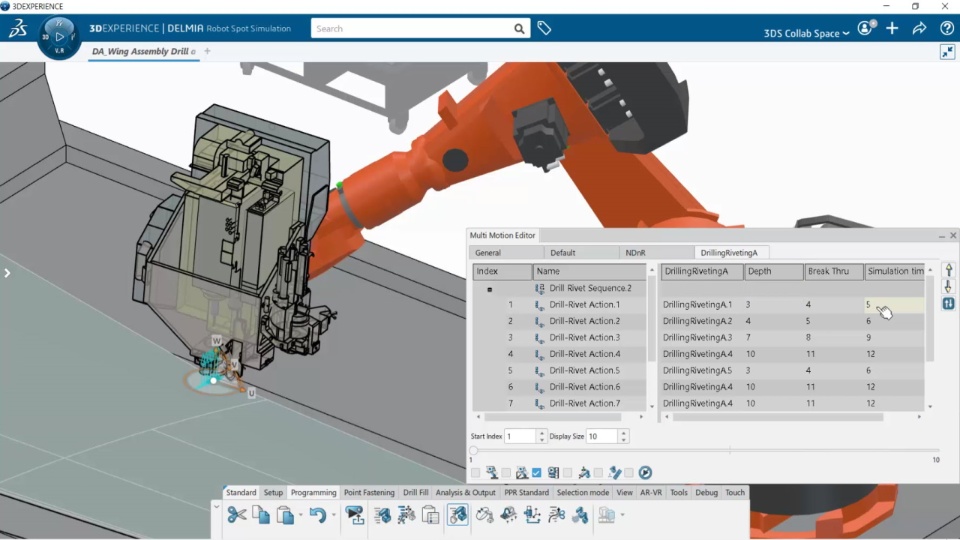Tick the checkbox before the circular play icon
Viewport: 960px width, 540px height.
(629, 473)
